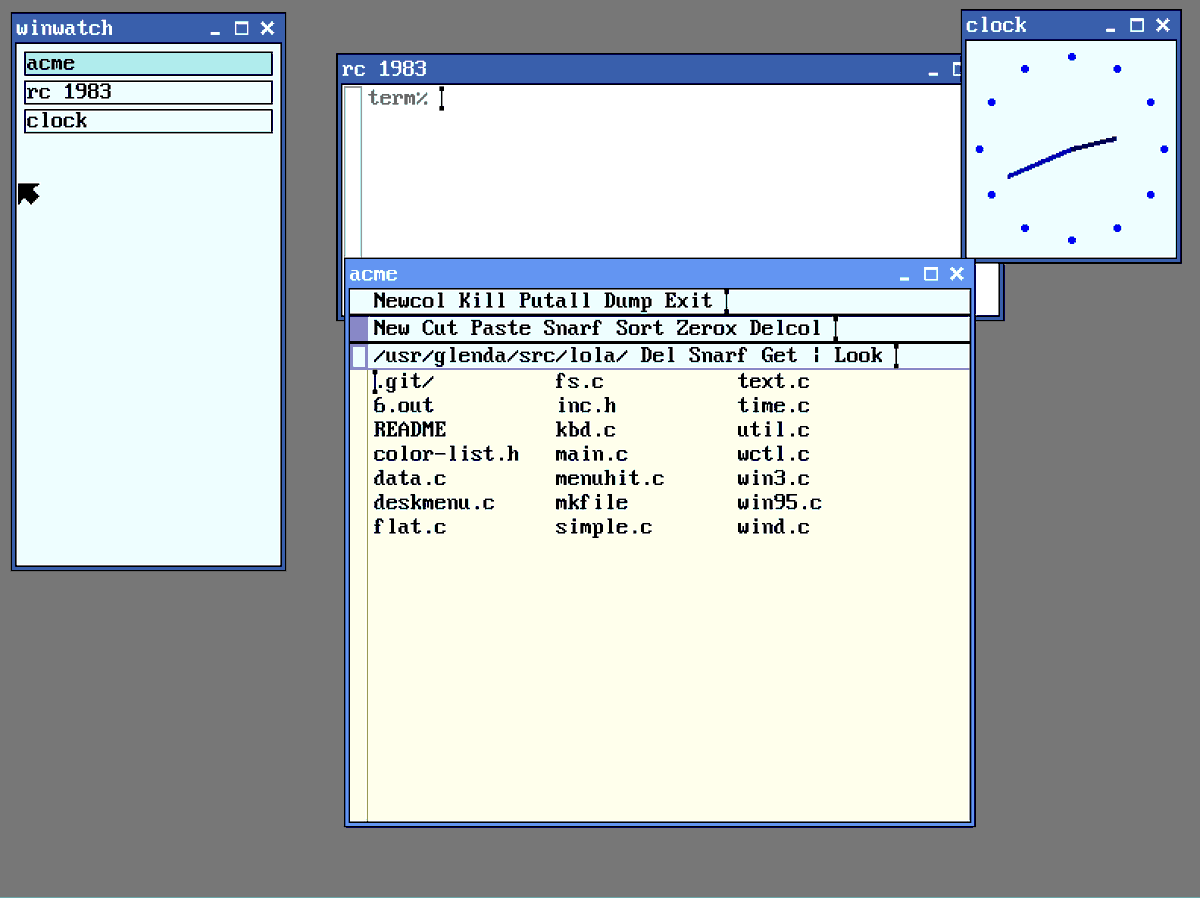Open time.c in acme listing
Image resolution: width=1200 pixels, height=898 pixels.
pyautogui.click(x=774, y=405)
